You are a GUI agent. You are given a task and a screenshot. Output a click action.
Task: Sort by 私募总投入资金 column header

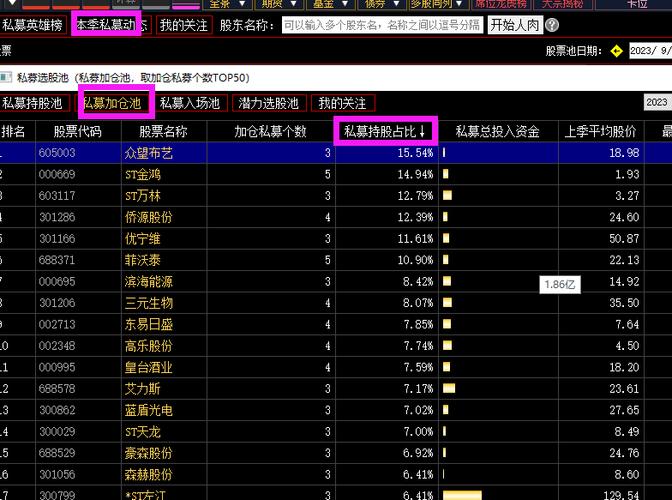[498, 131]
